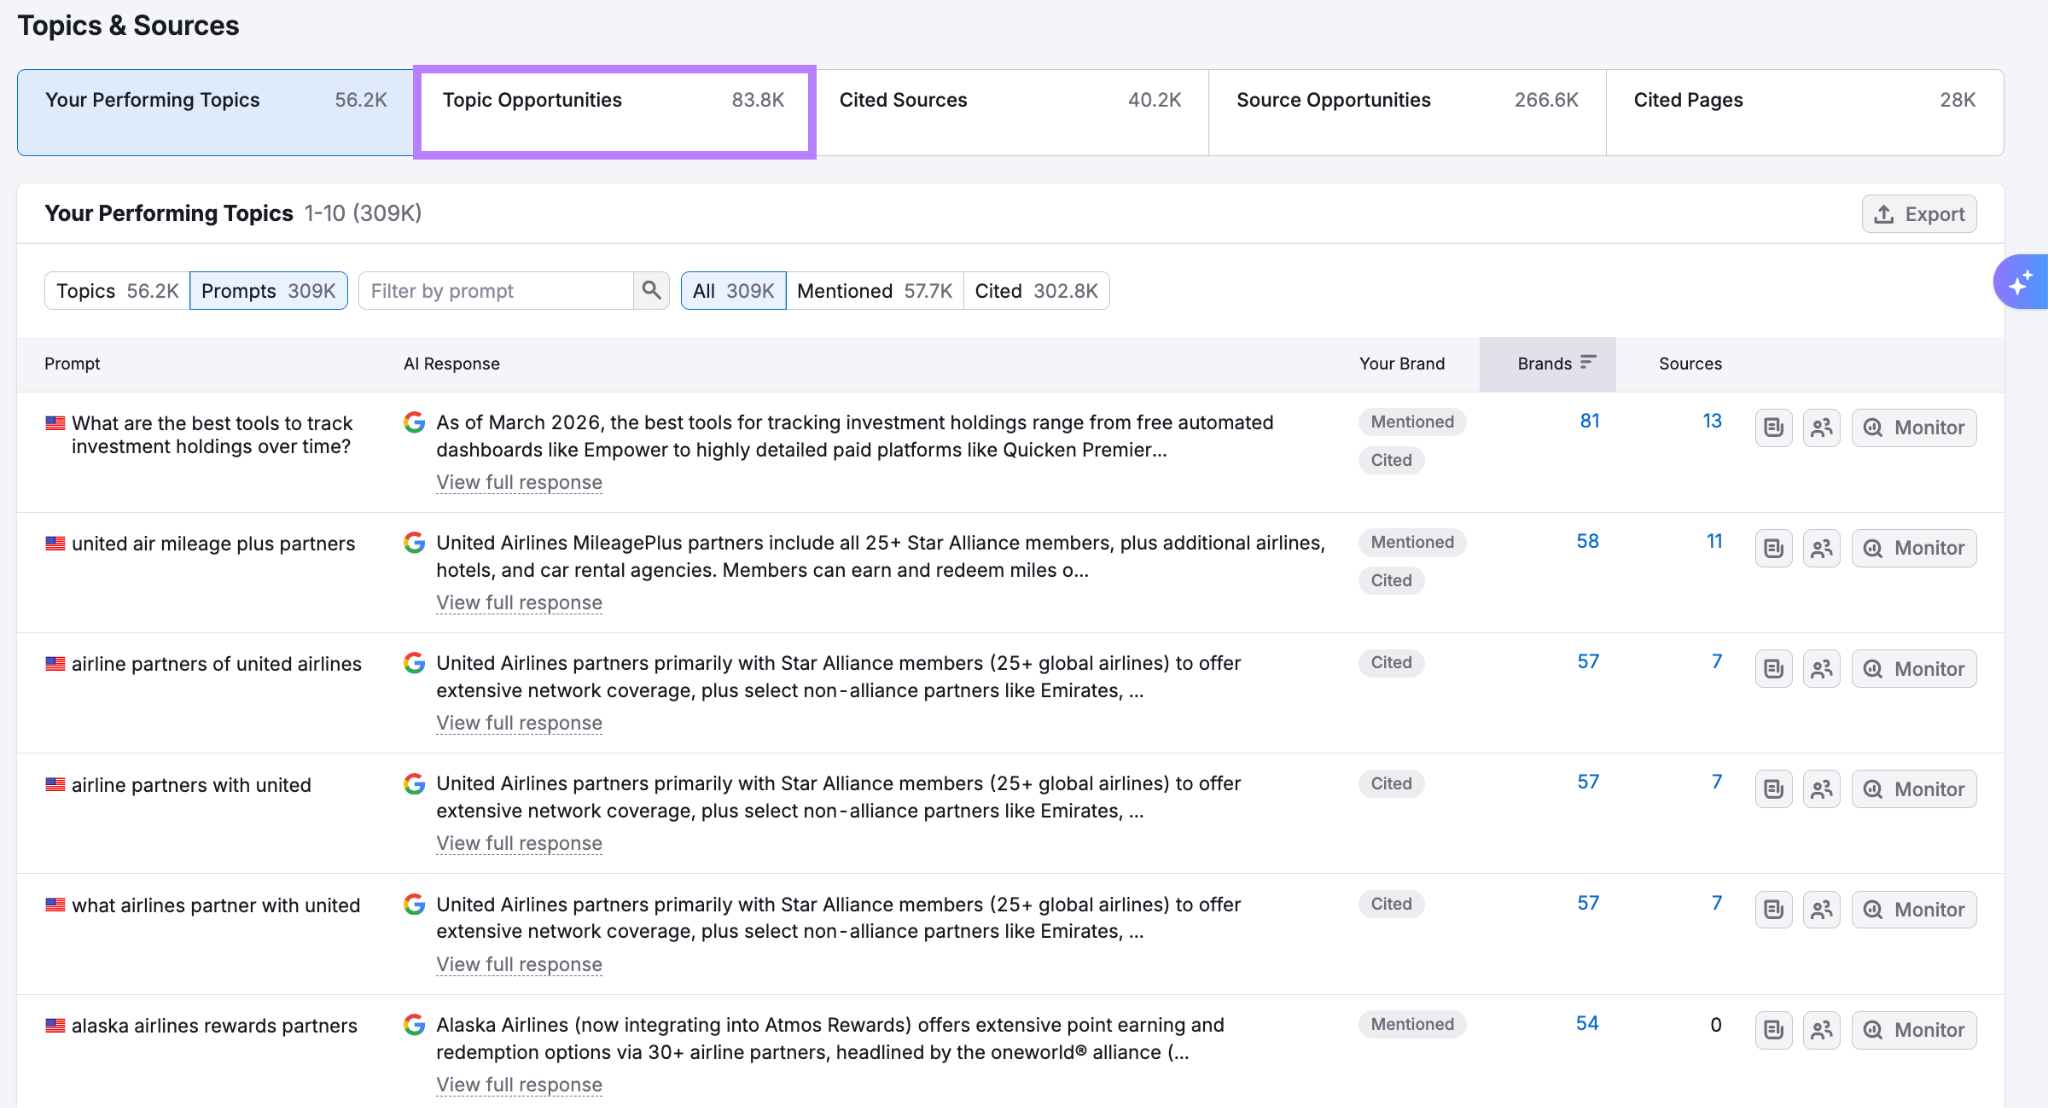Open Your Performing Topics tab
Screen dimensions: 2048x1108
(x=216, y=112)
